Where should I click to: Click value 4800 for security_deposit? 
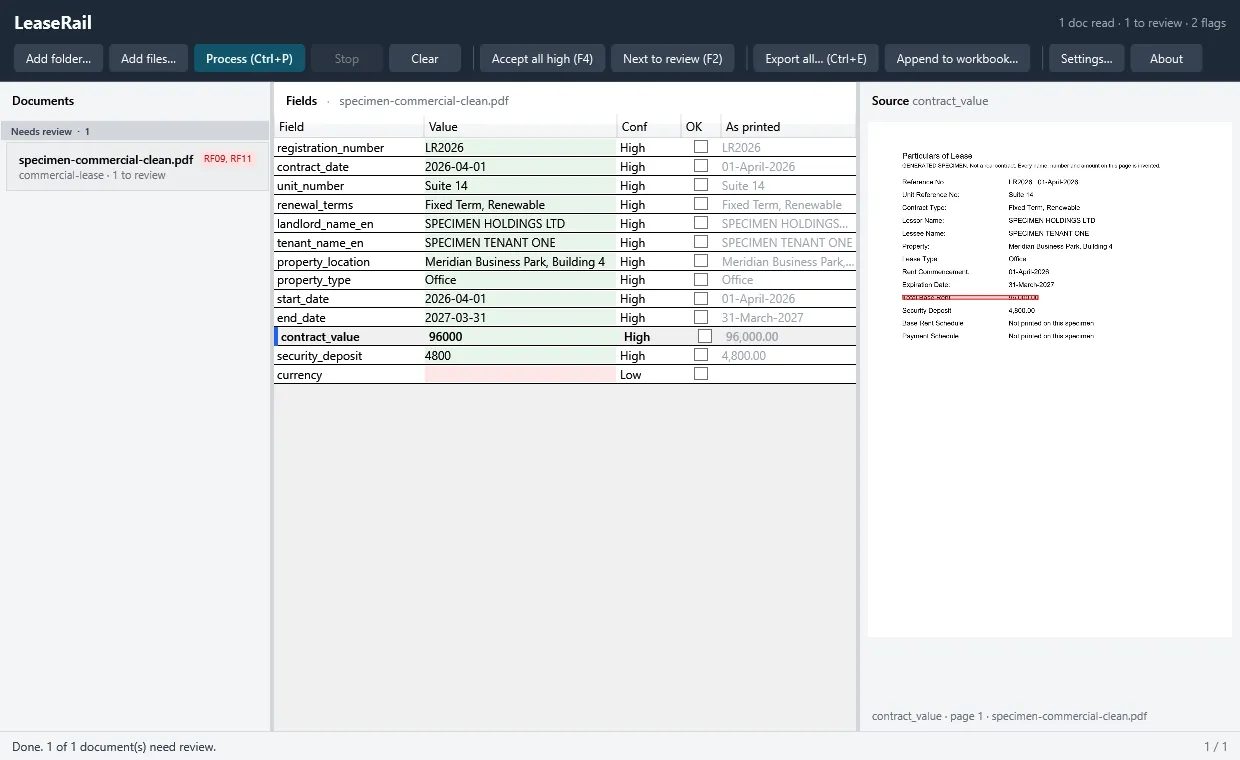pos(520,355)
